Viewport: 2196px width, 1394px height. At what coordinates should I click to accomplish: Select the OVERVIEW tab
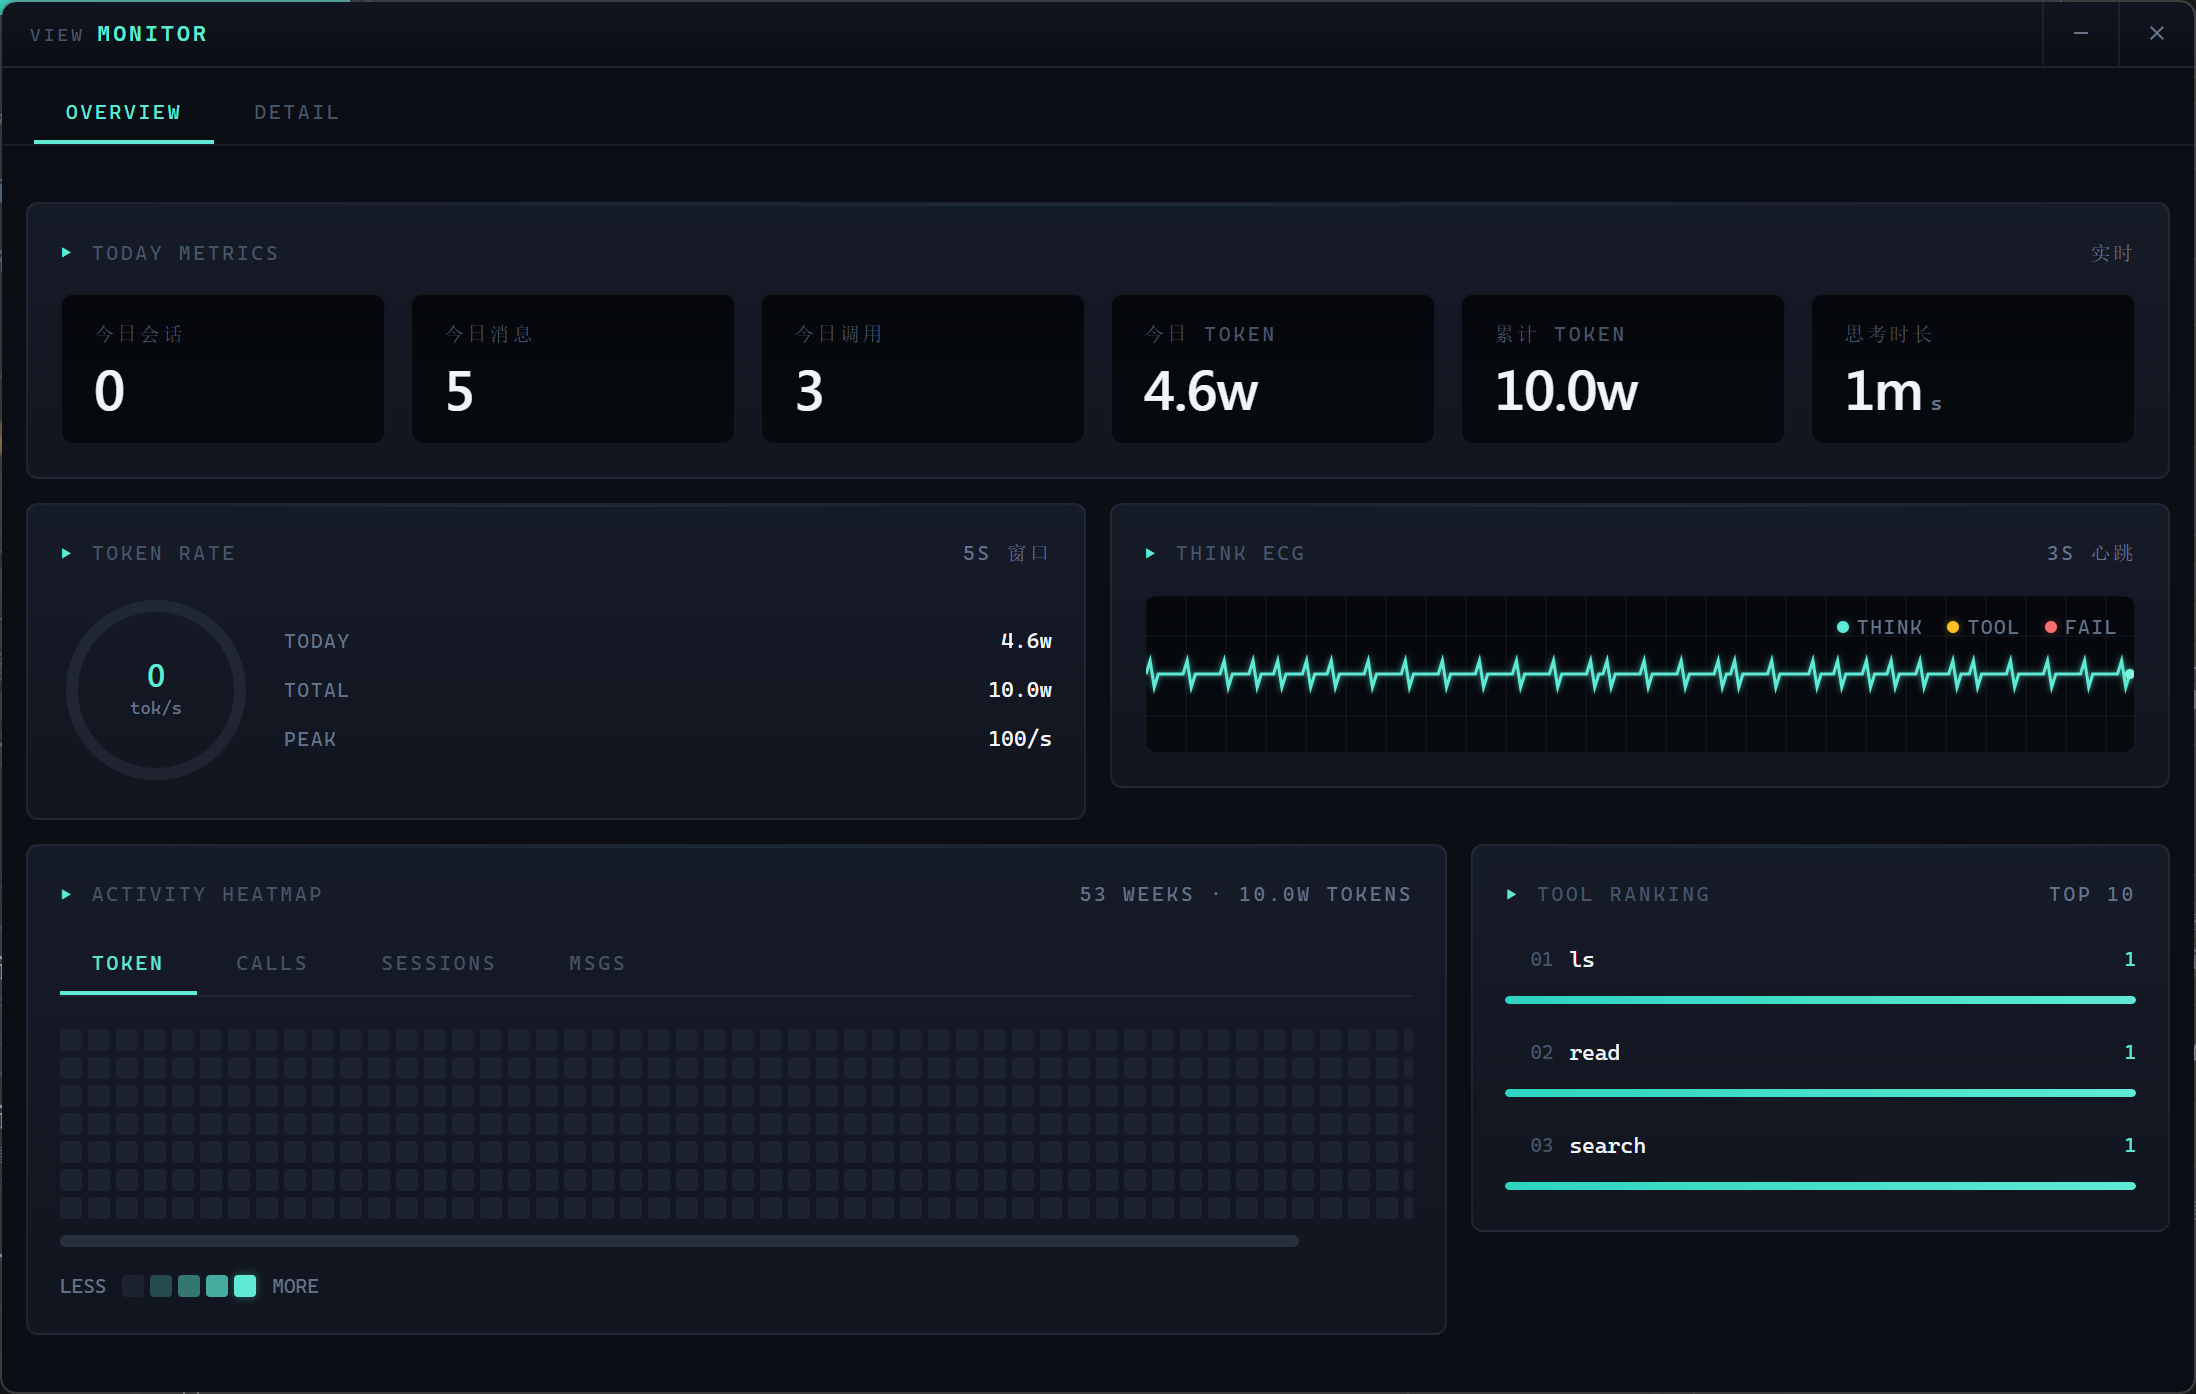pos(124,113)
